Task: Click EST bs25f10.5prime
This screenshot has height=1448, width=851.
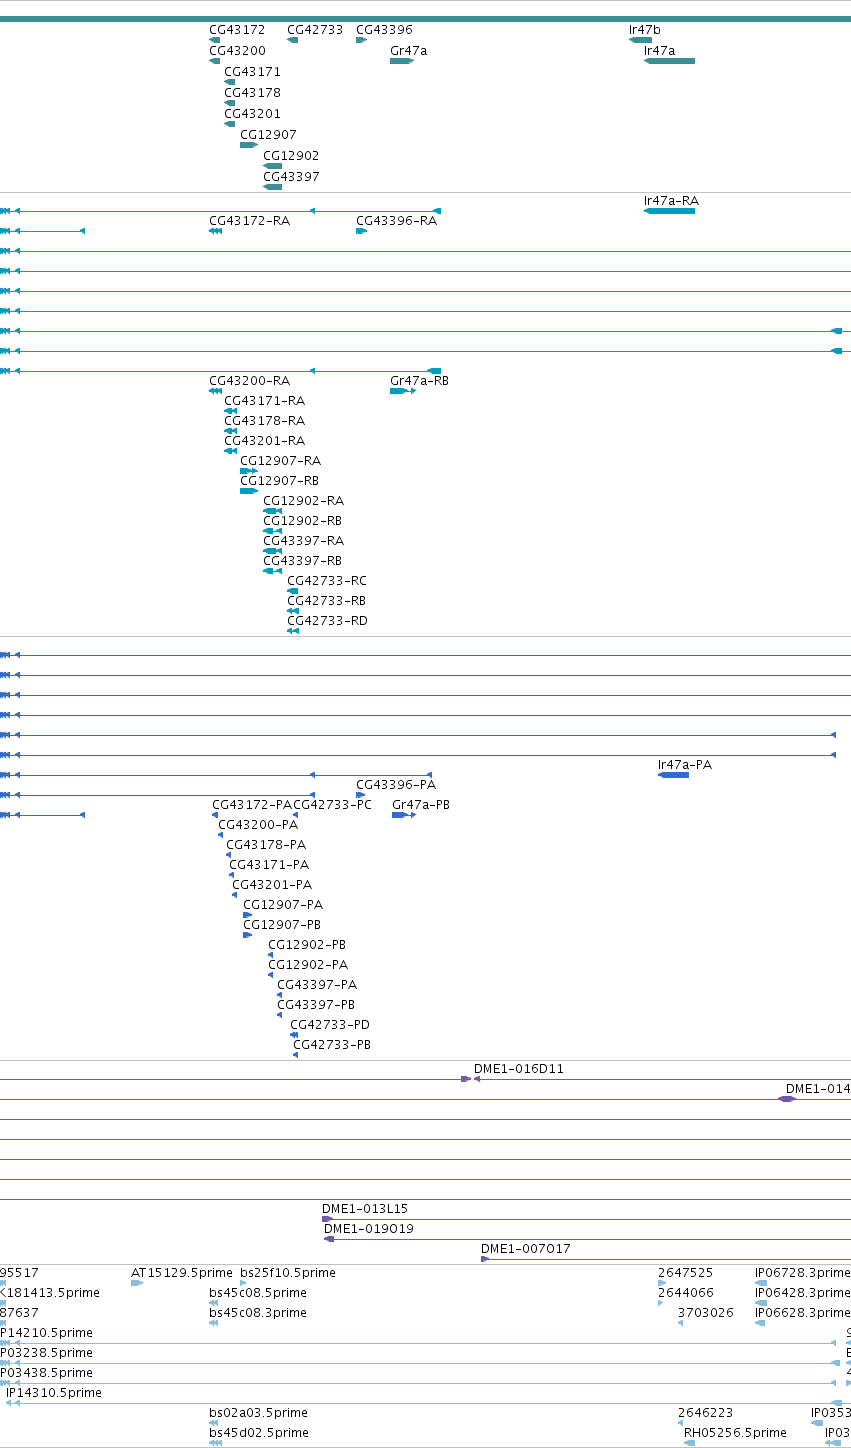Action: click(288, 1273)
